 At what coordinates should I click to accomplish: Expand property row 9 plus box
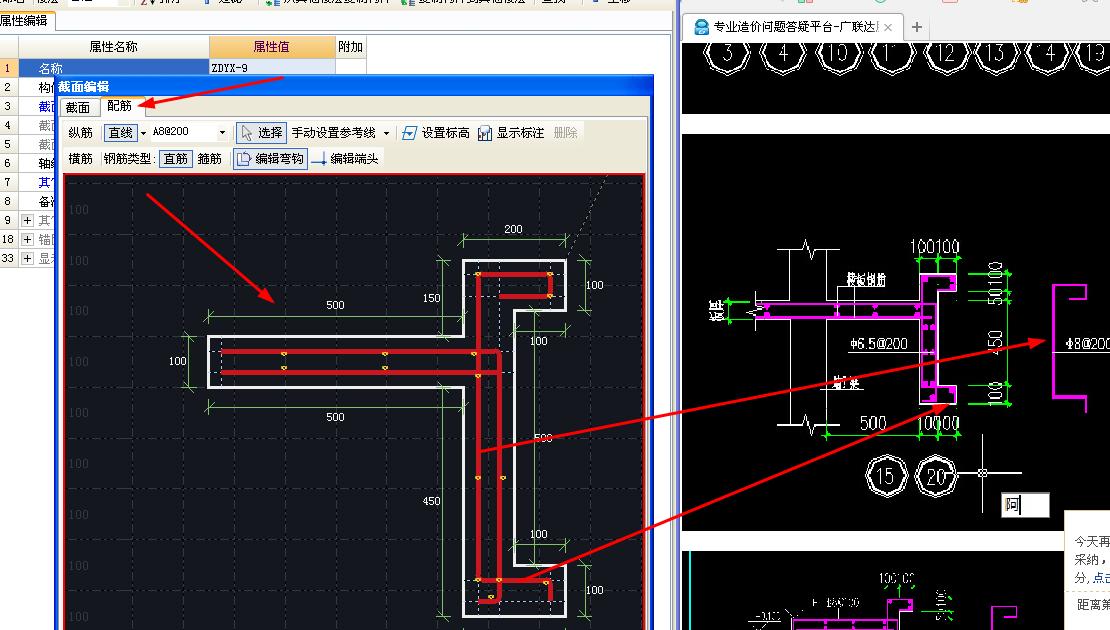(x=28, y=220)
